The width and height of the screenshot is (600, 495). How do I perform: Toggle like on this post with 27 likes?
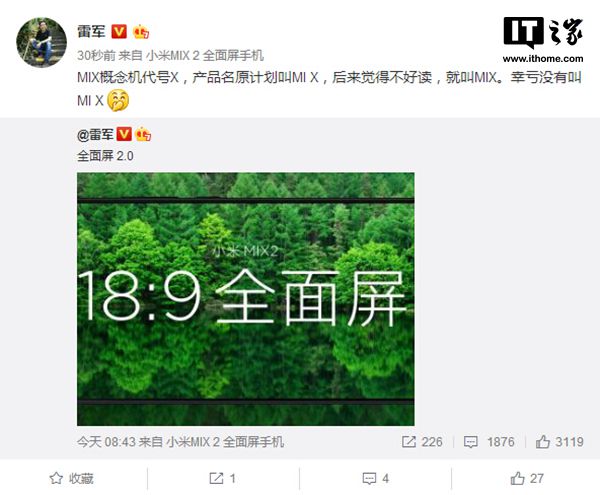click(527, 478)
